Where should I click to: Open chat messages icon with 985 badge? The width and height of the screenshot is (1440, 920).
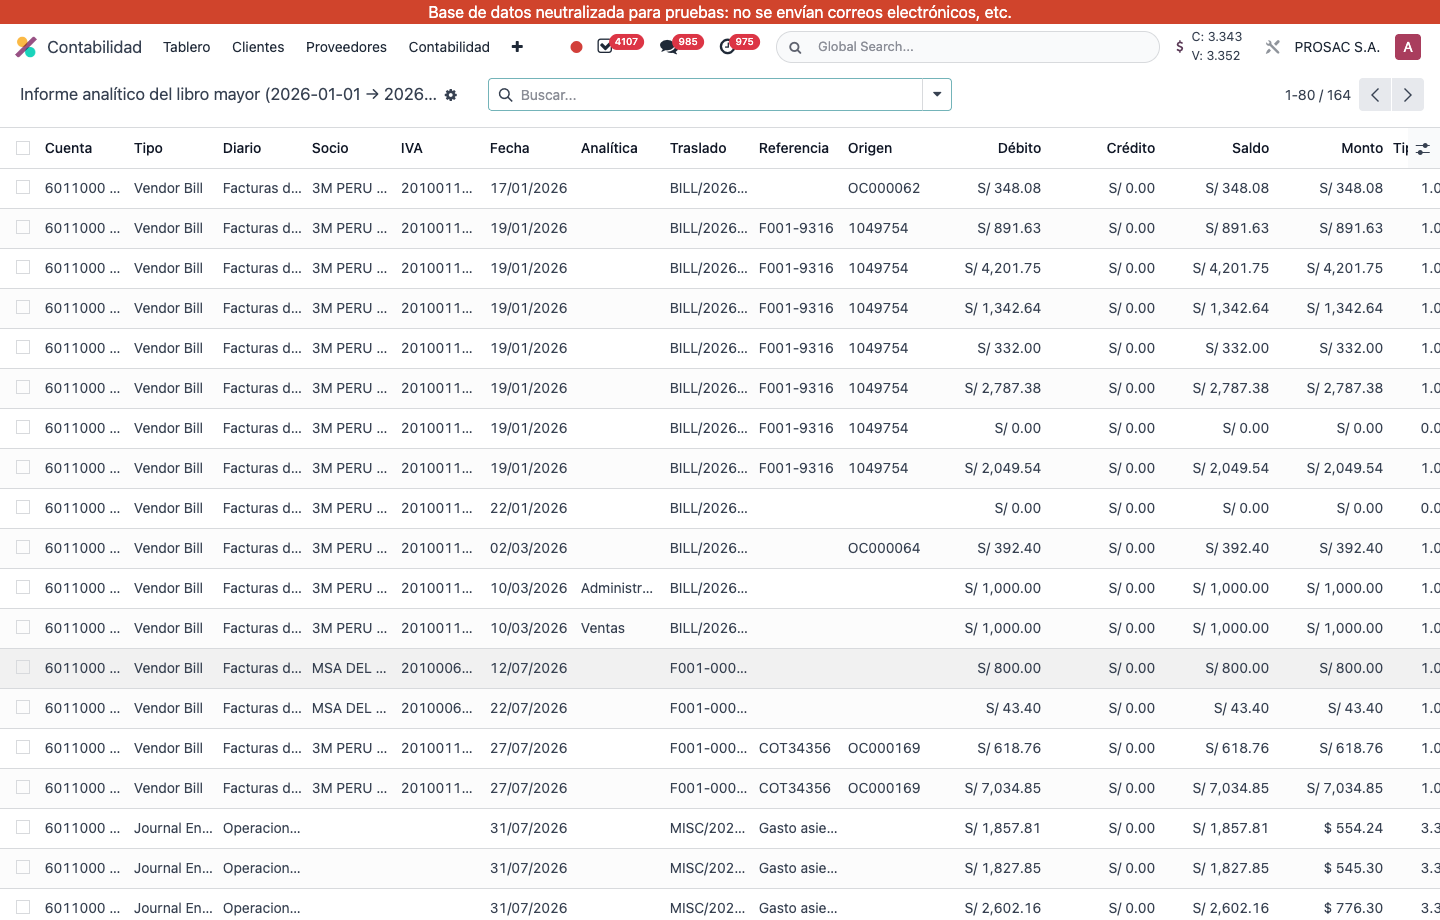point(668,47)
